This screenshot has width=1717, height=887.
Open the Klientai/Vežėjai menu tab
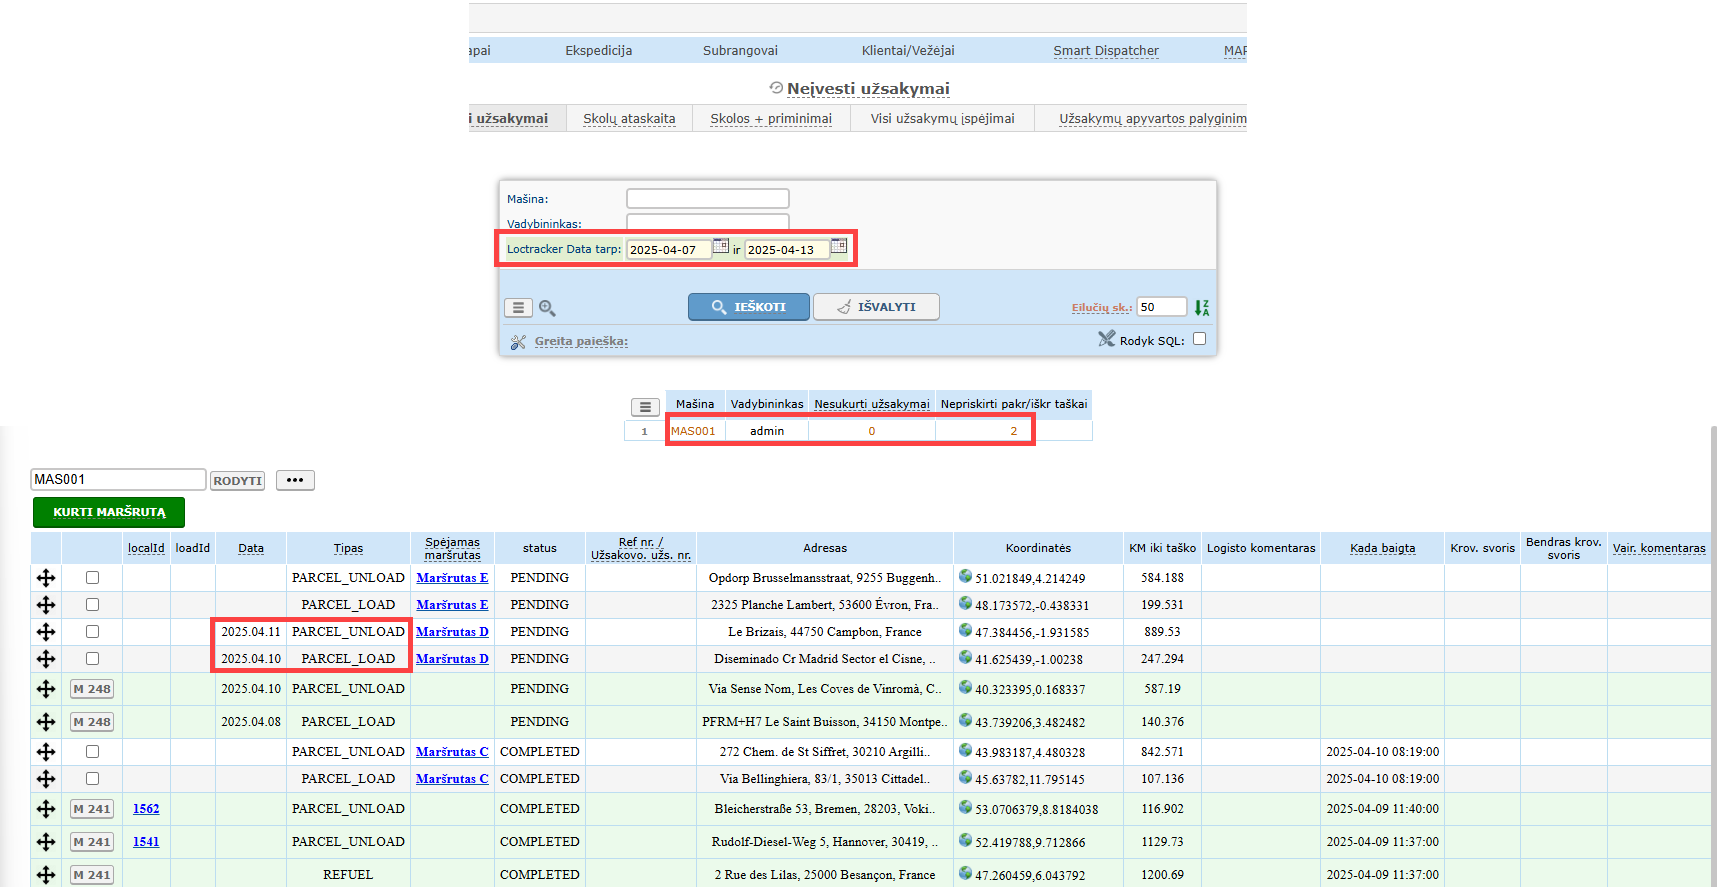[908, 51]
